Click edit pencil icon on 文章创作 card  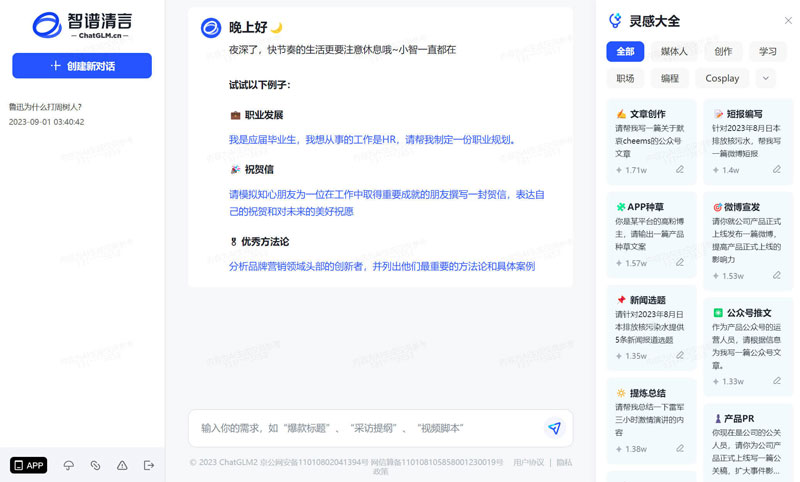[680, 170]
